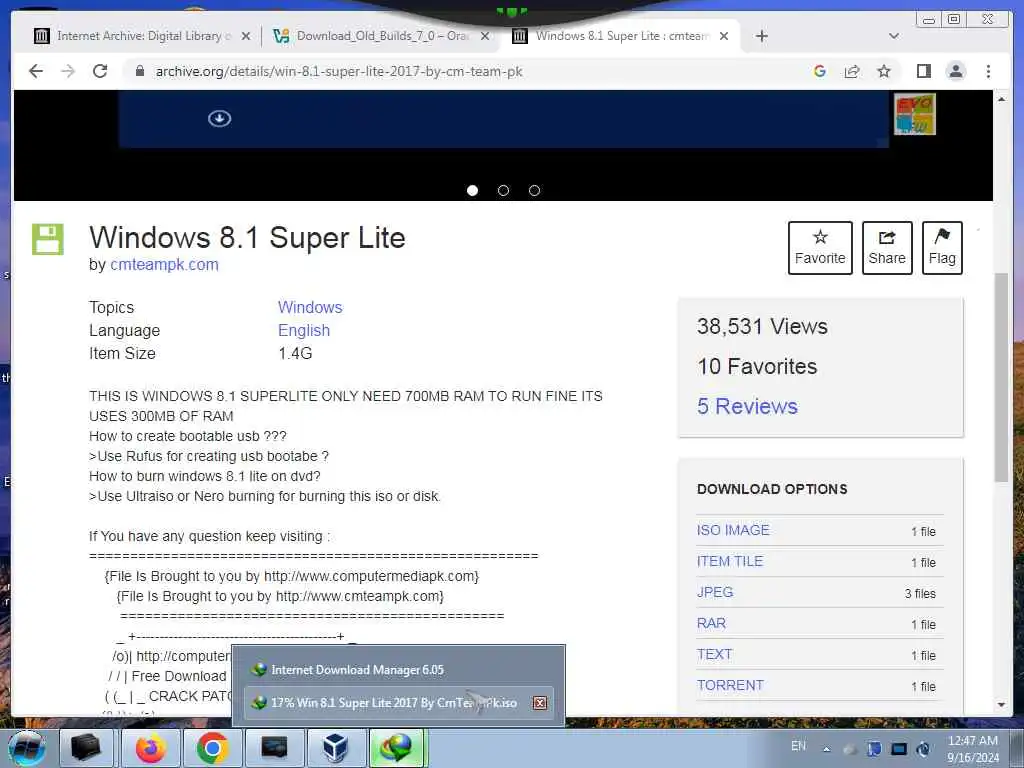Screen dimensions: 1024x768
Task: Open the black box app on taskbar
Action: coord(86,748)
